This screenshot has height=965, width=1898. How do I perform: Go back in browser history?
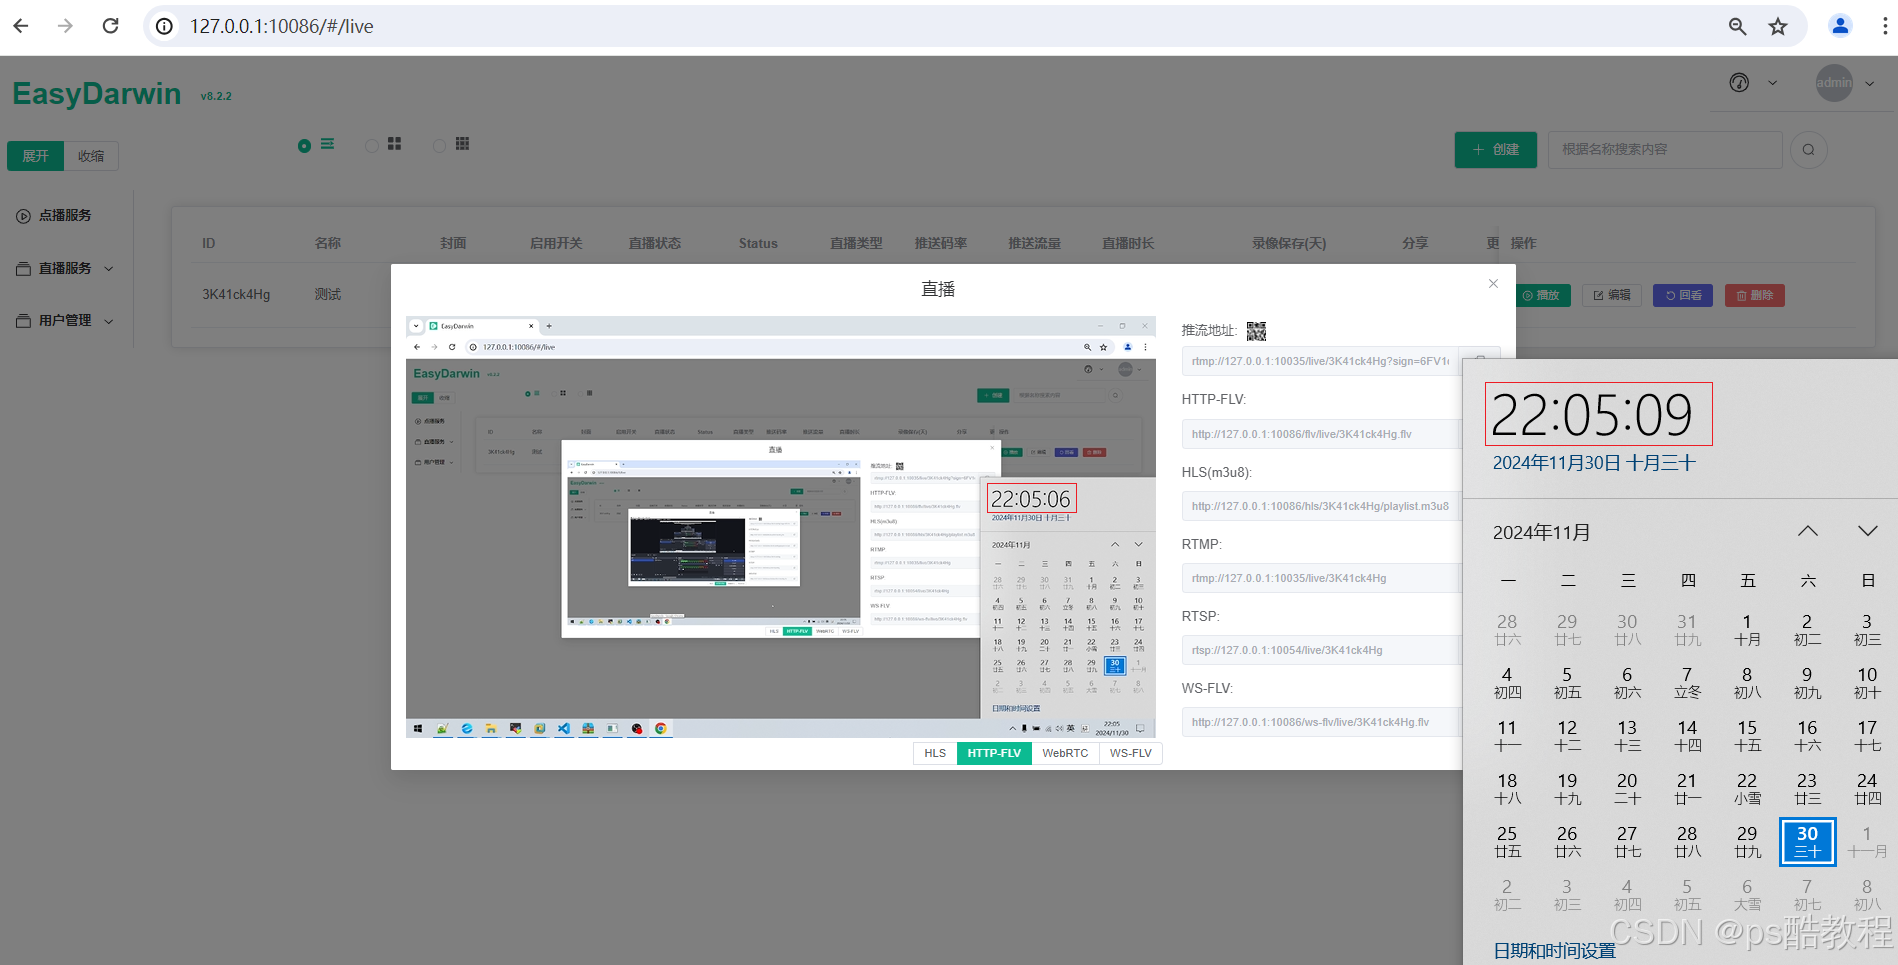click(x=21, y=26)
